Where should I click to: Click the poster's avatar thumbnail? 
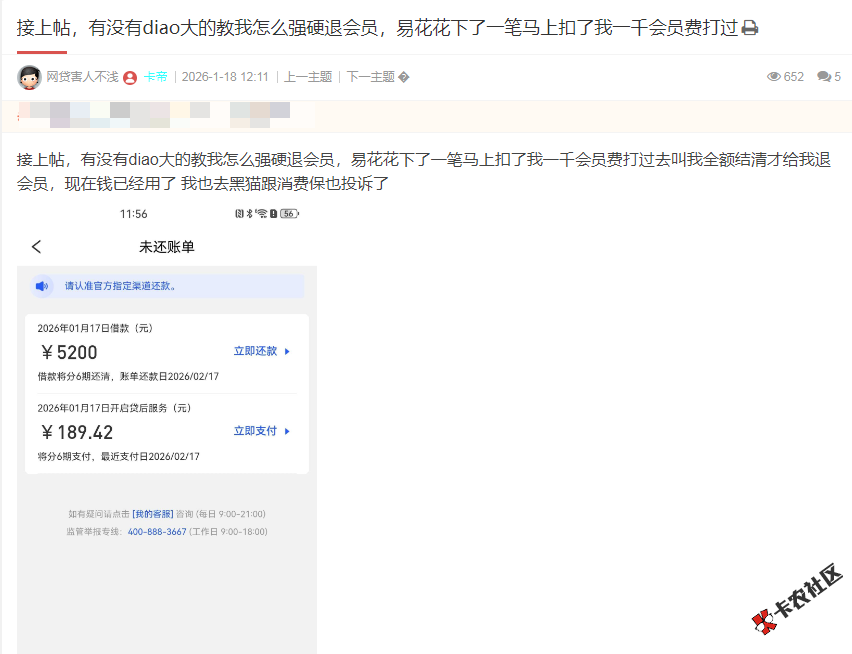[x=29, y=75]
